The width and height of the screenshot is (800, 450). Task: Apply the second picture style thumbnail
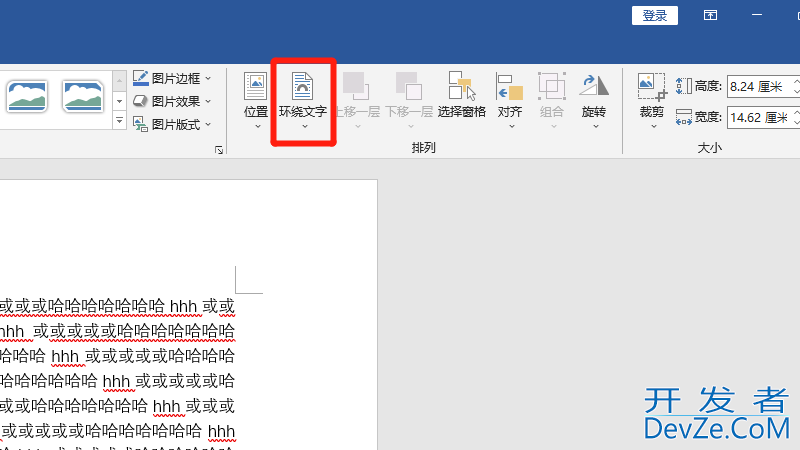tap(83, 96)
